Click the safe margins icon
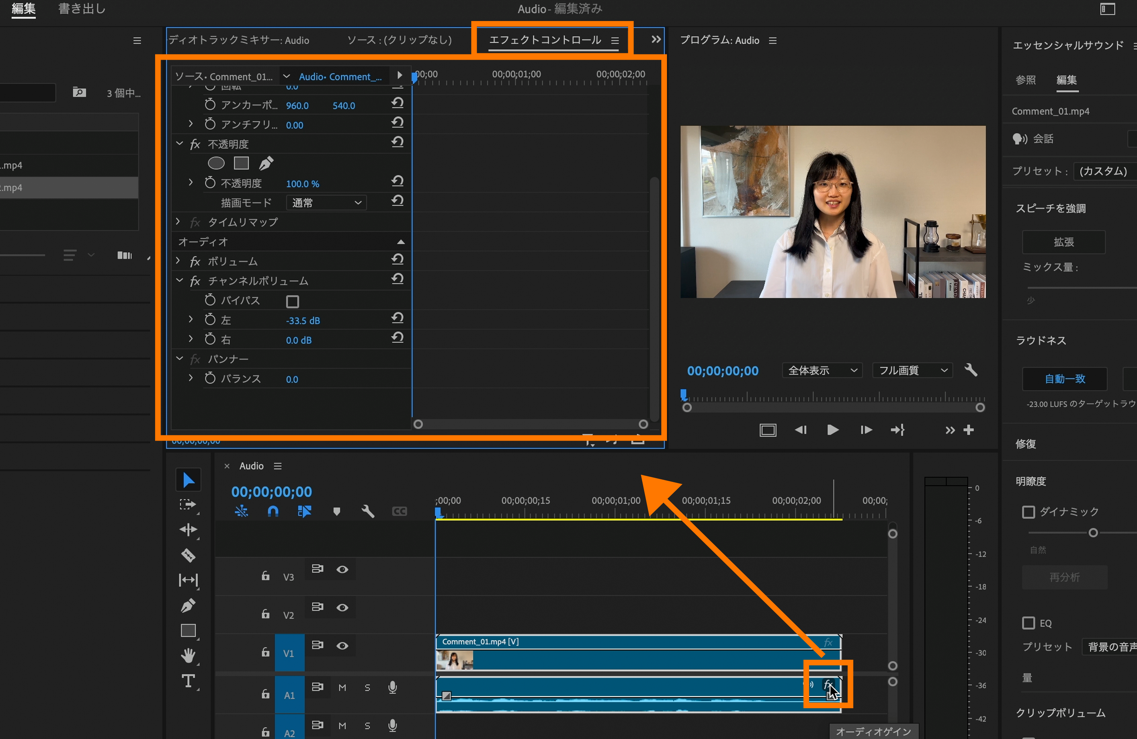The height and width of the screenshot is (739, 1137). 768,430
